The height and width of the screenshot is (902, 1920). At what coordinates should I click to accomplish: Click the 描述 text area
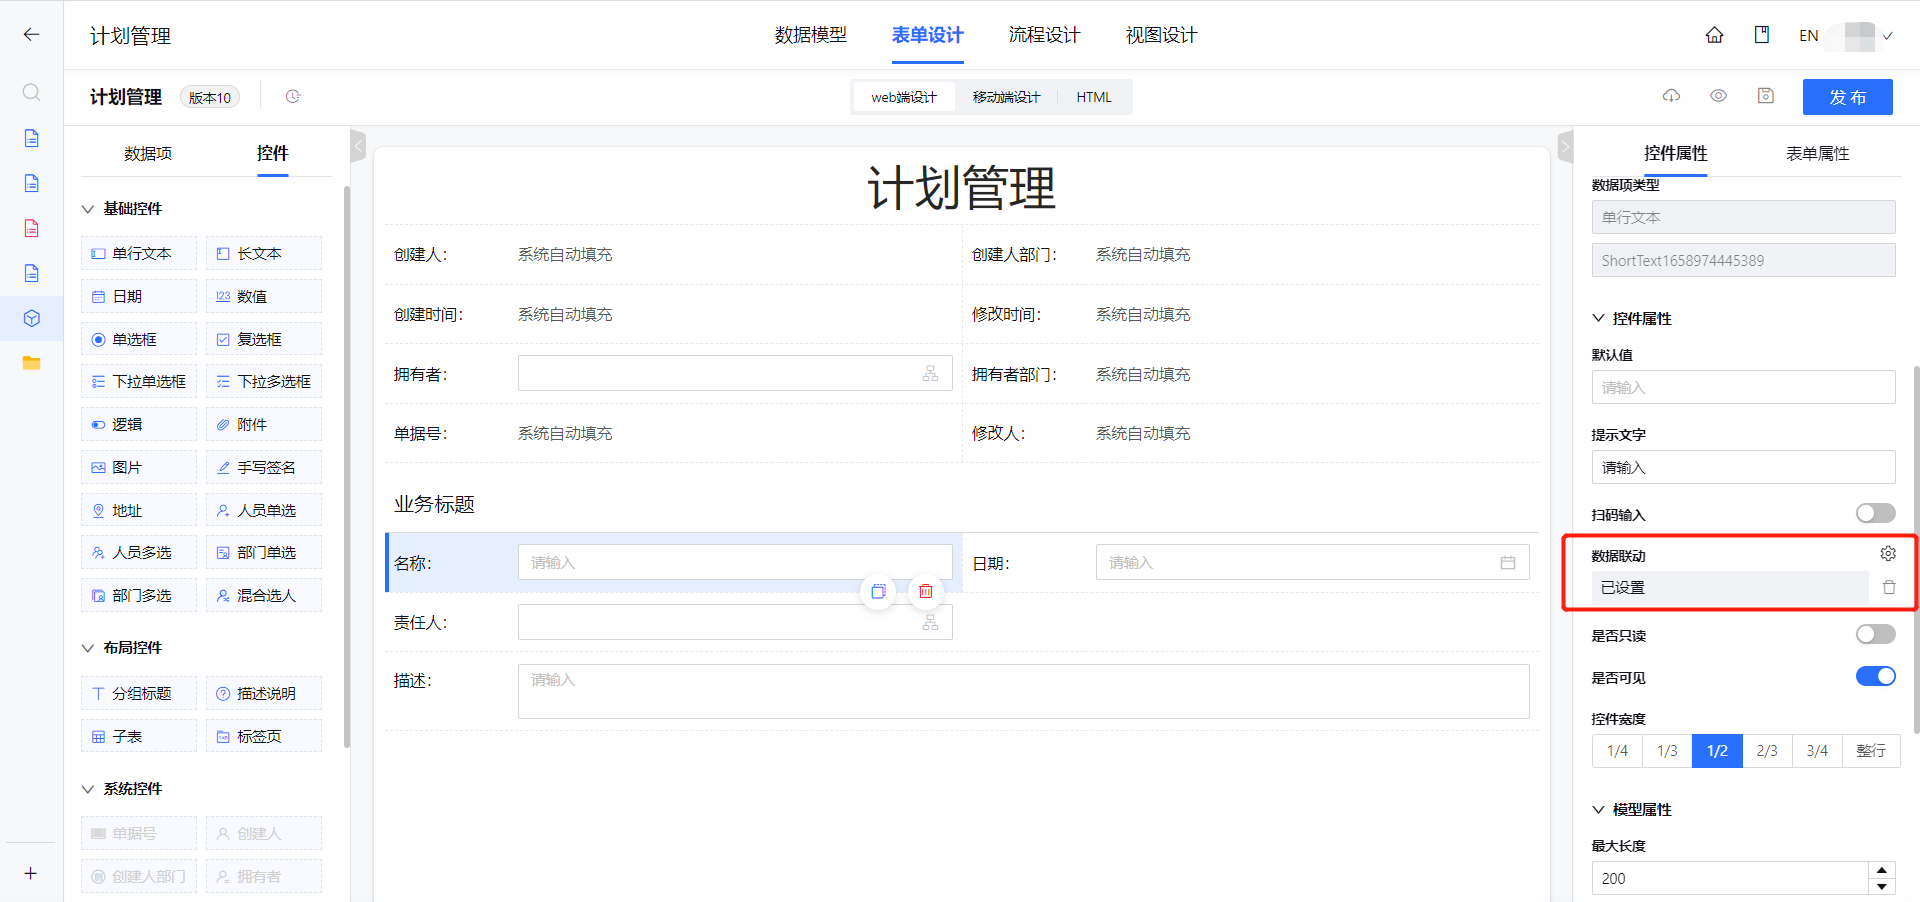pyautogui.click(x=1023, y=691)
